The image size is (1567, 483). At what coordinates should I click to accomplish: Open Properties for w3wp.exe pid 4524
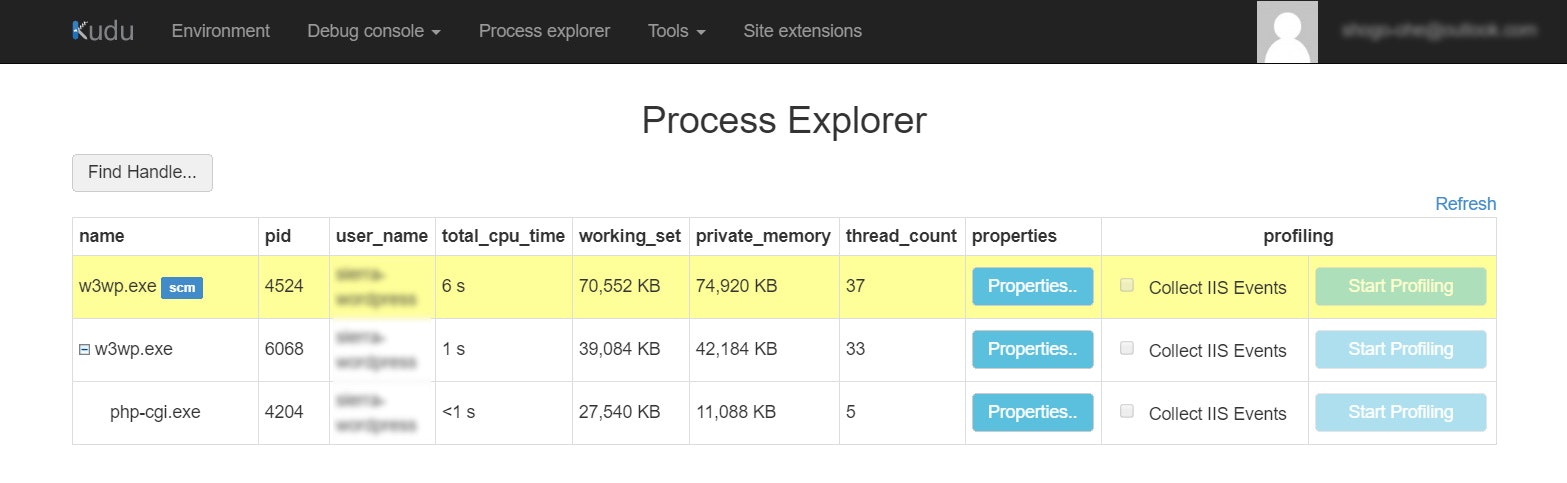pyautogui.click(x=1032, y=286)
